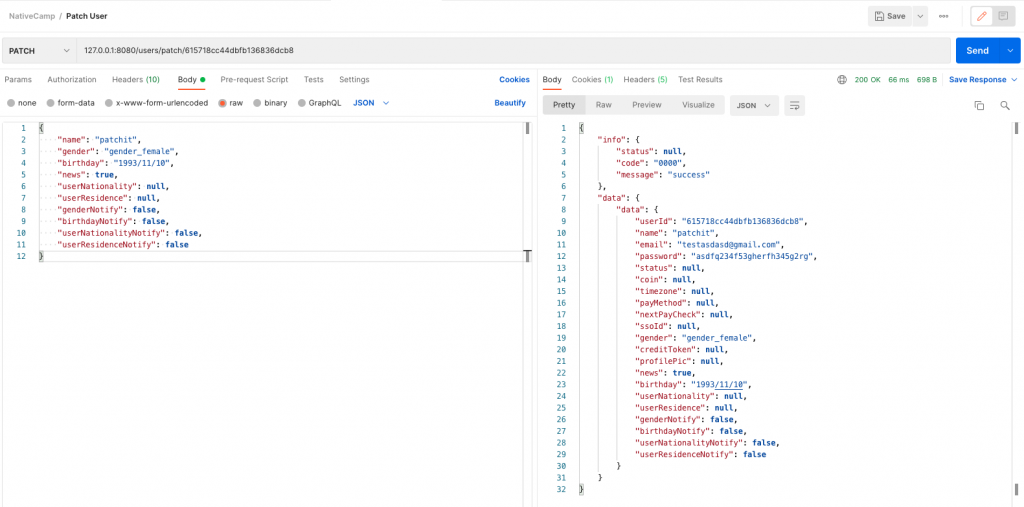
Task: Open the response Cookies (1) tab
Action: point(592,80)
